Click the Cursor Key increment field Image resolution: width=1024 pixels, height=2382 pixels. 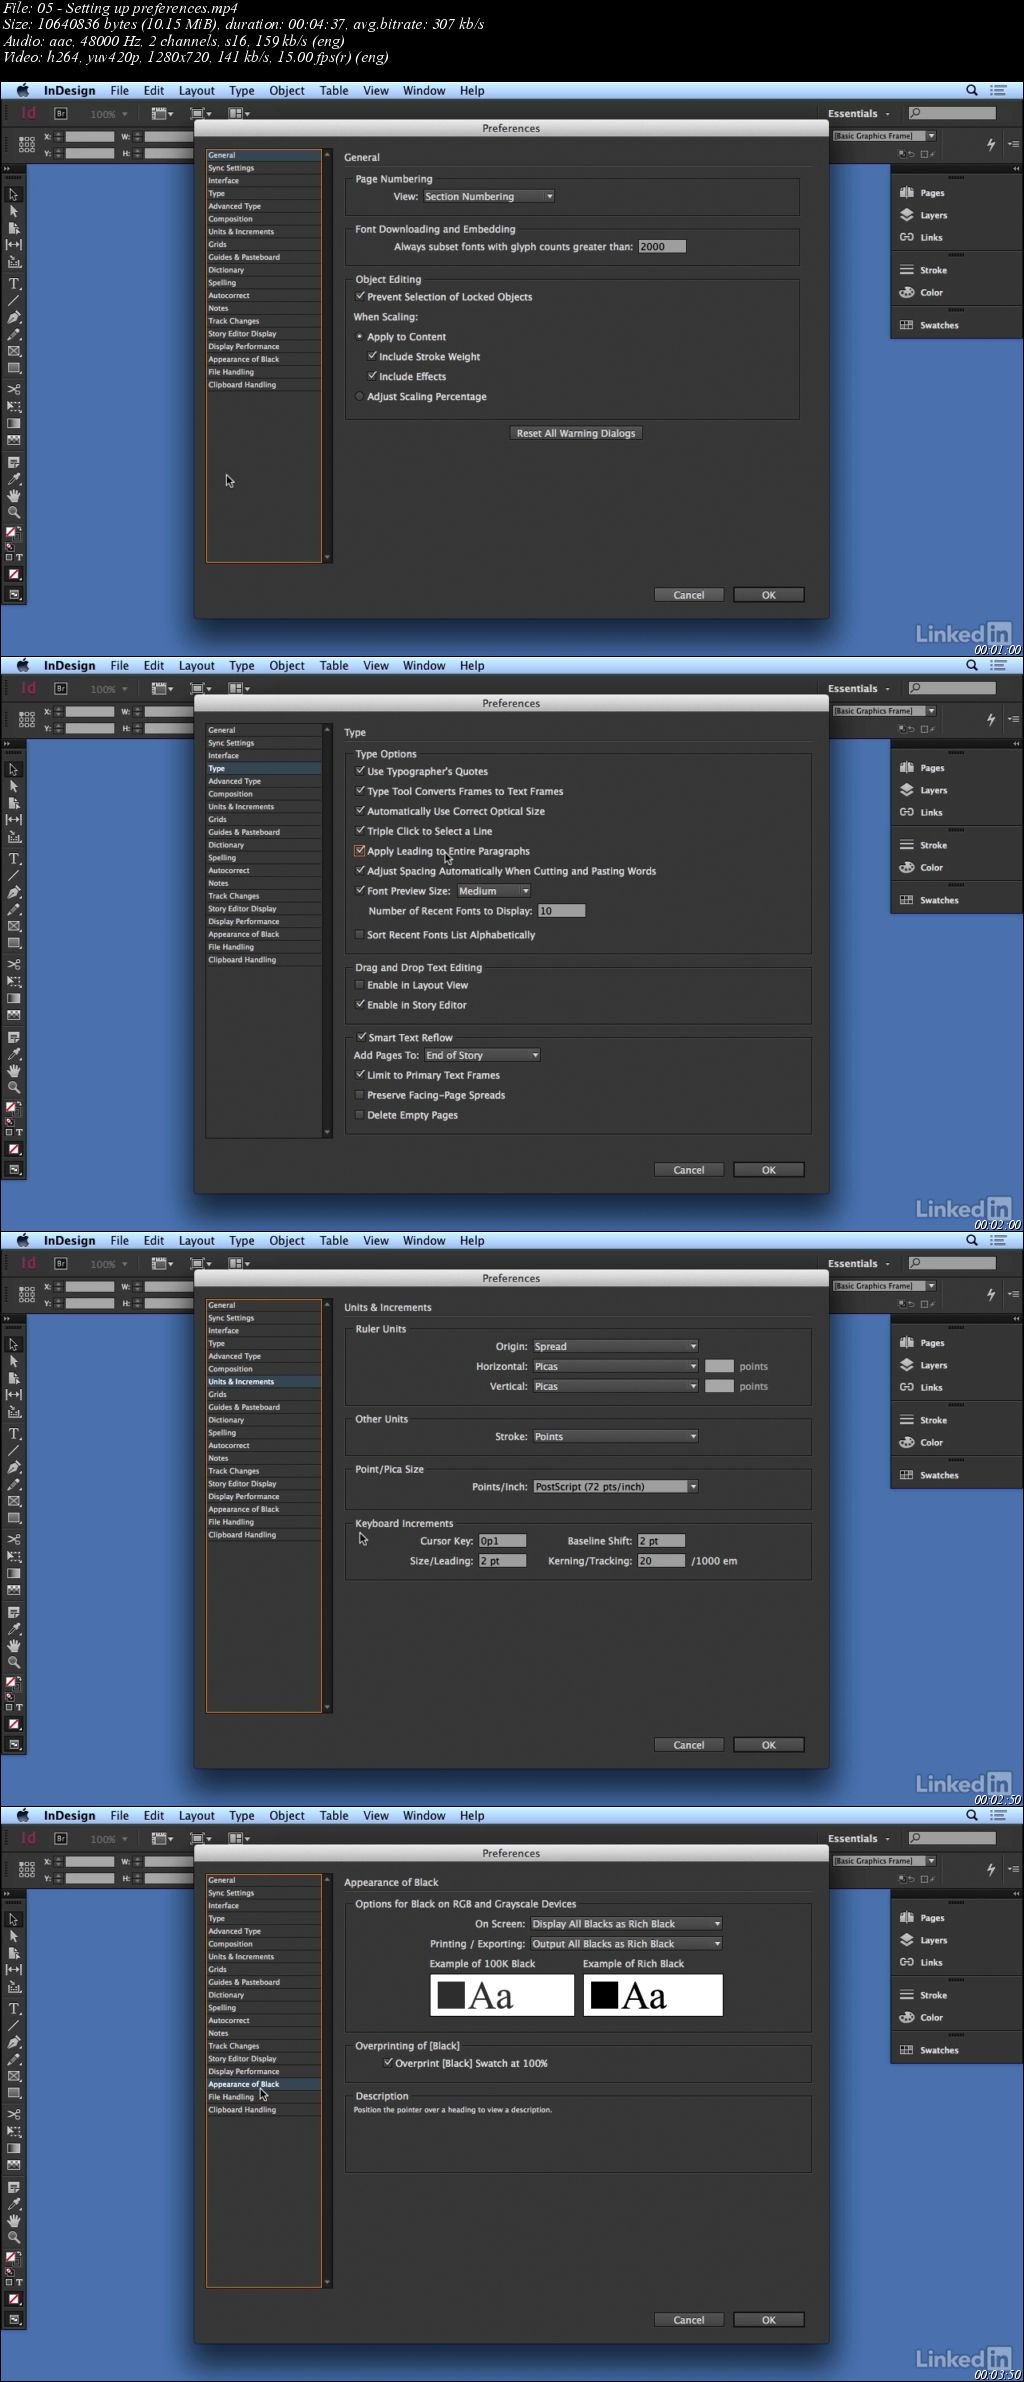(x=502, y=1541)
